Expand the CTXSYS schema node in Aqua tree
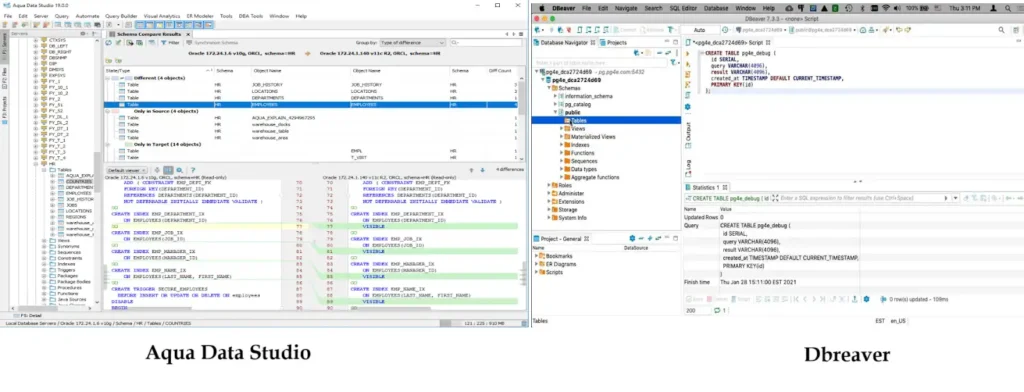 point(36,40)
